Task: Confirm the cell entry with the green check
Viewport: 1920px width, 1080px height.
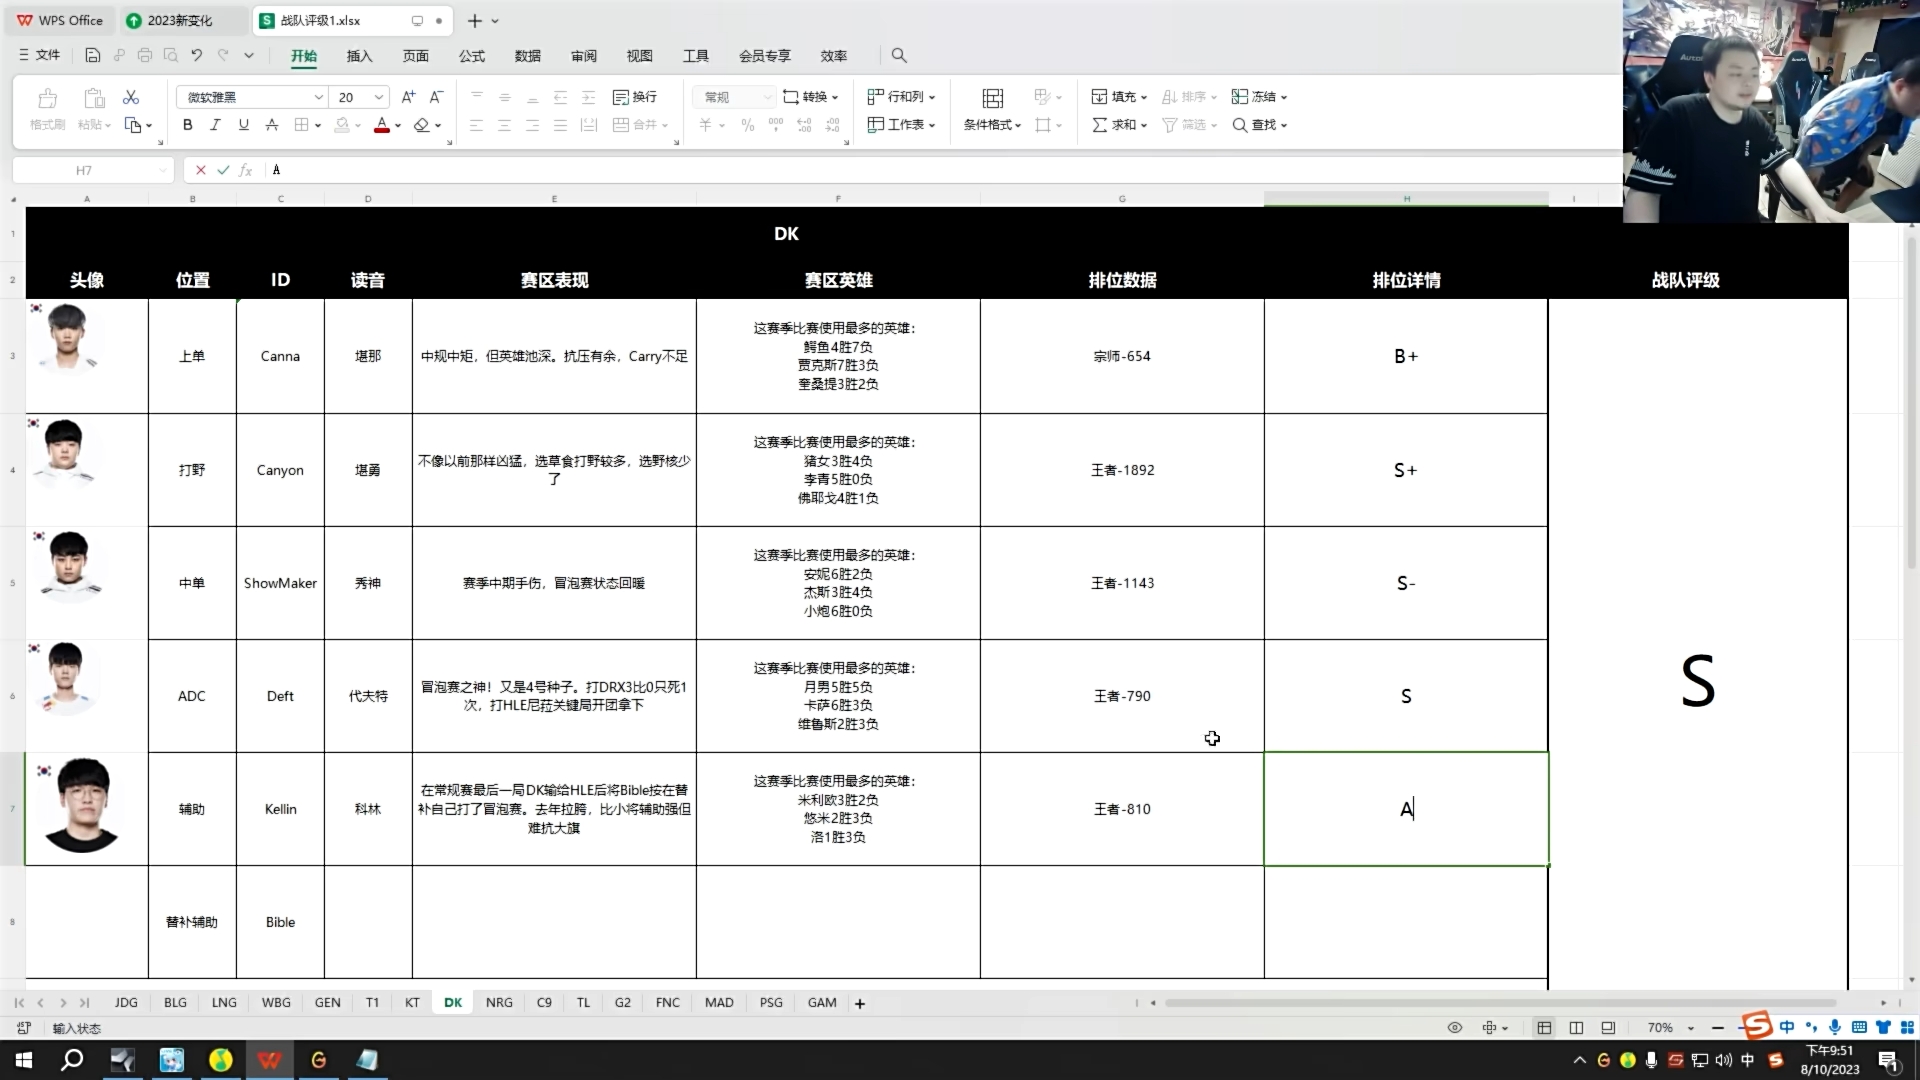Action: [223, 170]
